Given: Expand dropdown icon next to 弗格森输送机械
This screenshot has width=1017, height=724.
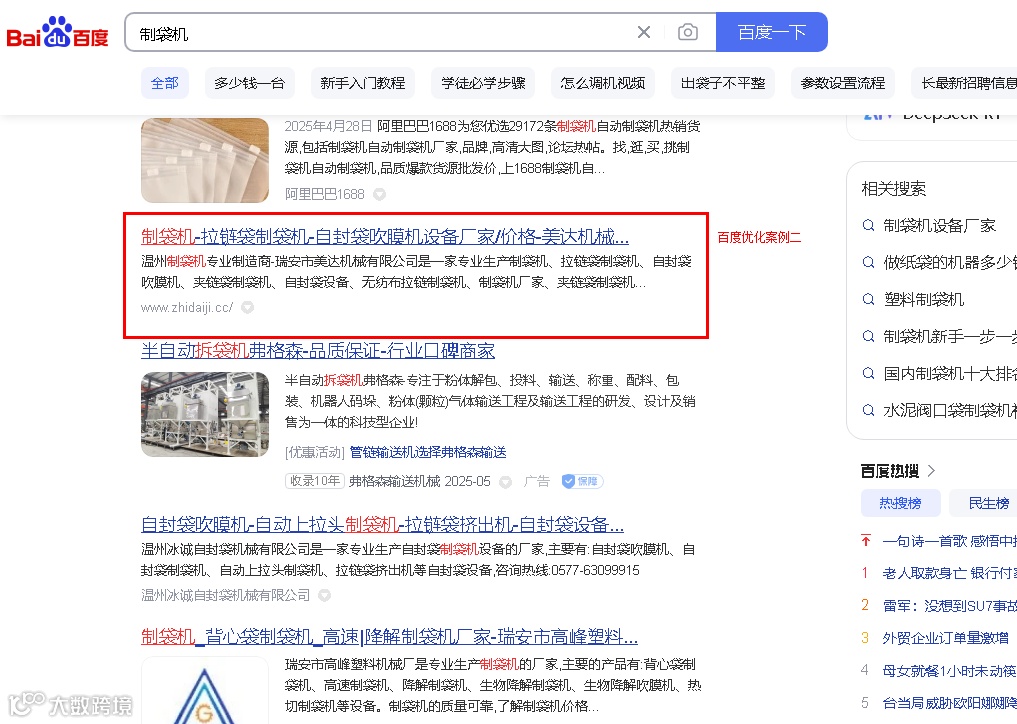Looking at the screenshot, I should point(505,481).
